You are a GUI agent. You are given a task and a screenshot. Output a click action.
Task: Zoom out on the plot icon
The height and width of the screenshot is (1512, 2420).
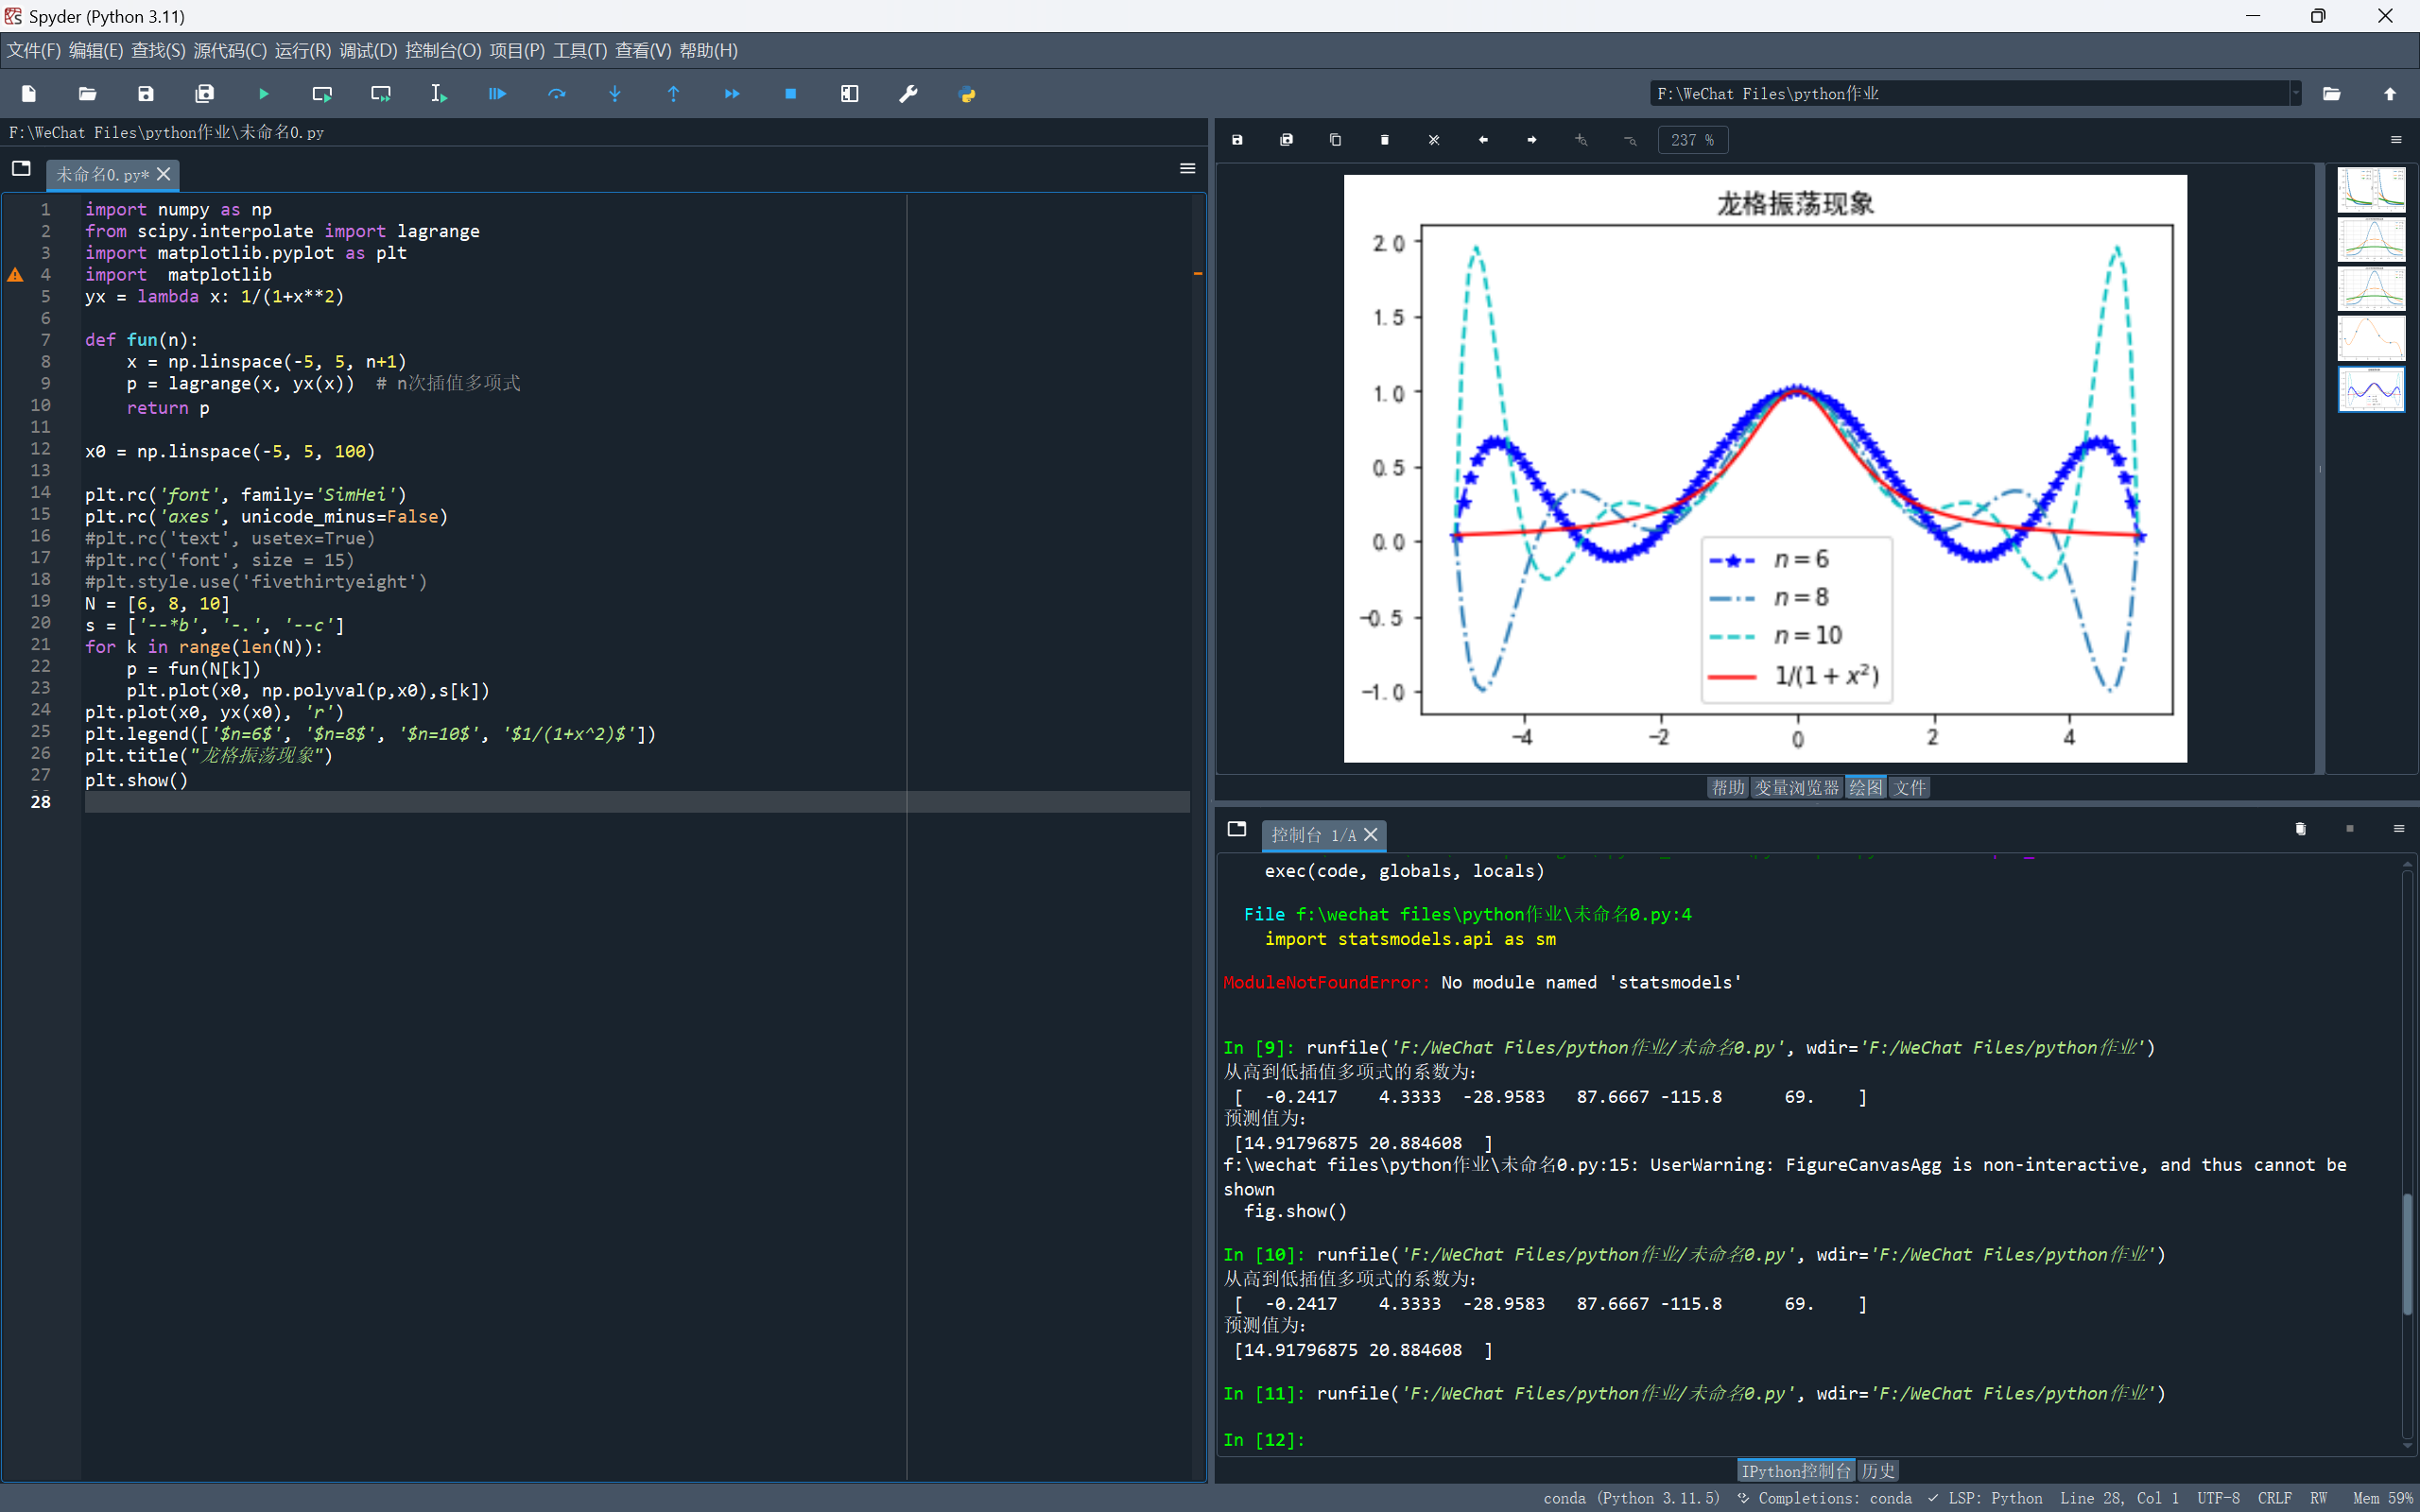coord(1630,140)
